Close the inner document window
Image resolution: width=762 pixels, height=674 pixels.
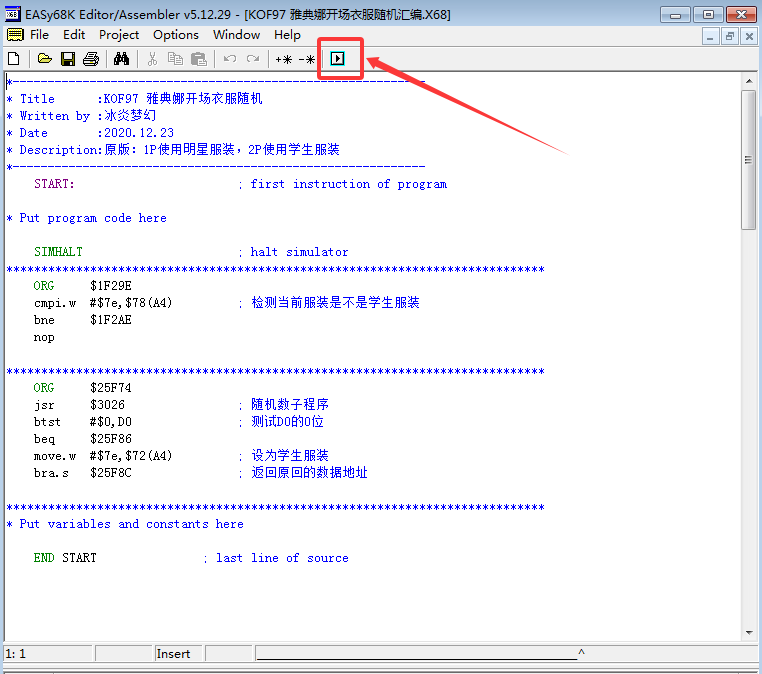point(749,36)
